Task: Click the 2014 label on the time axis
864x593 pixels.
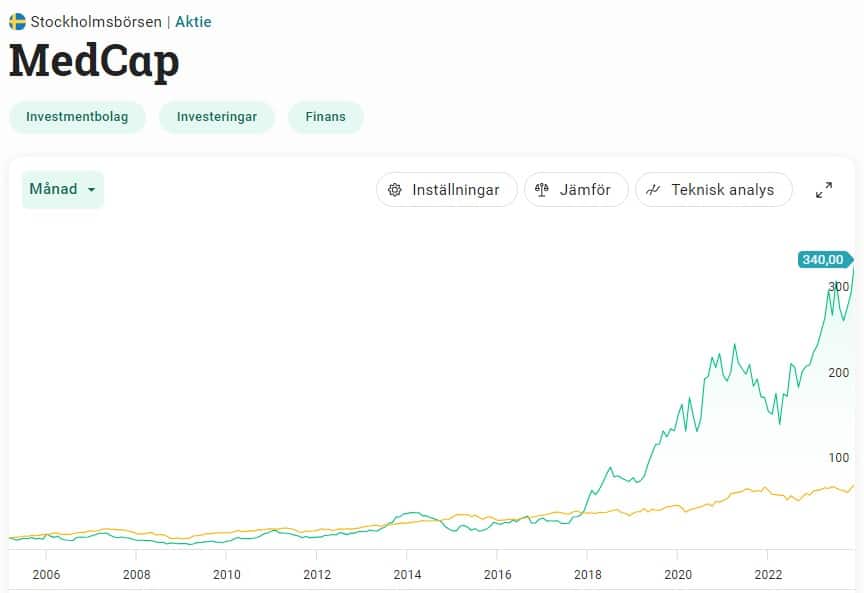Action: click(x=407, y=575)
